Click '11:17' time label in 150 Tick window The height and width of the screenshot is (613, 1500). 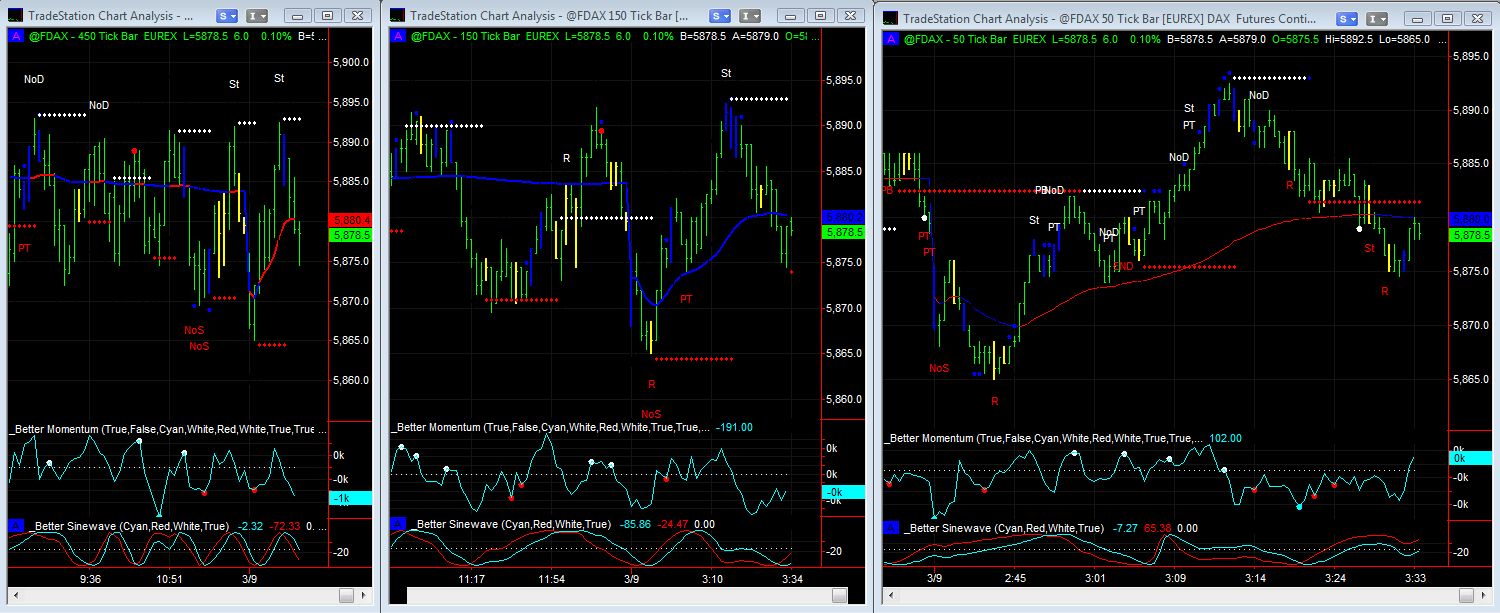(x=470, y=579)
